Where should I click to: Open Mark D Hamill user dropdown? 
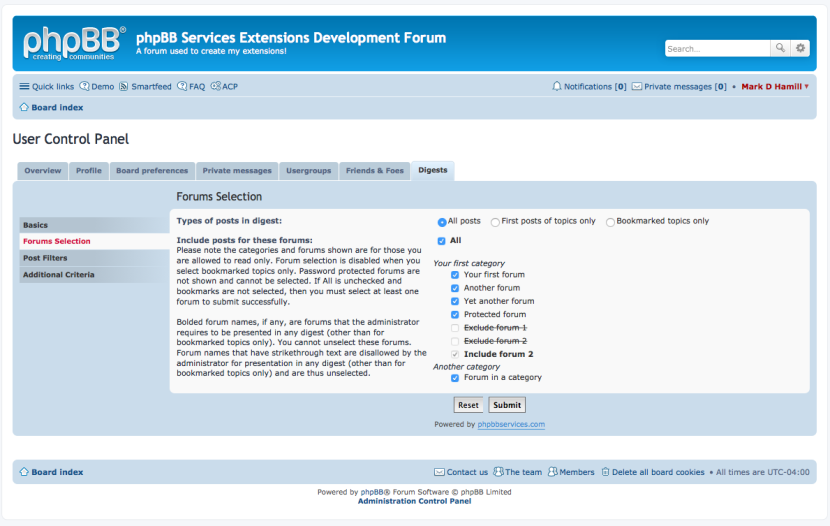click(x=775, y=87)
